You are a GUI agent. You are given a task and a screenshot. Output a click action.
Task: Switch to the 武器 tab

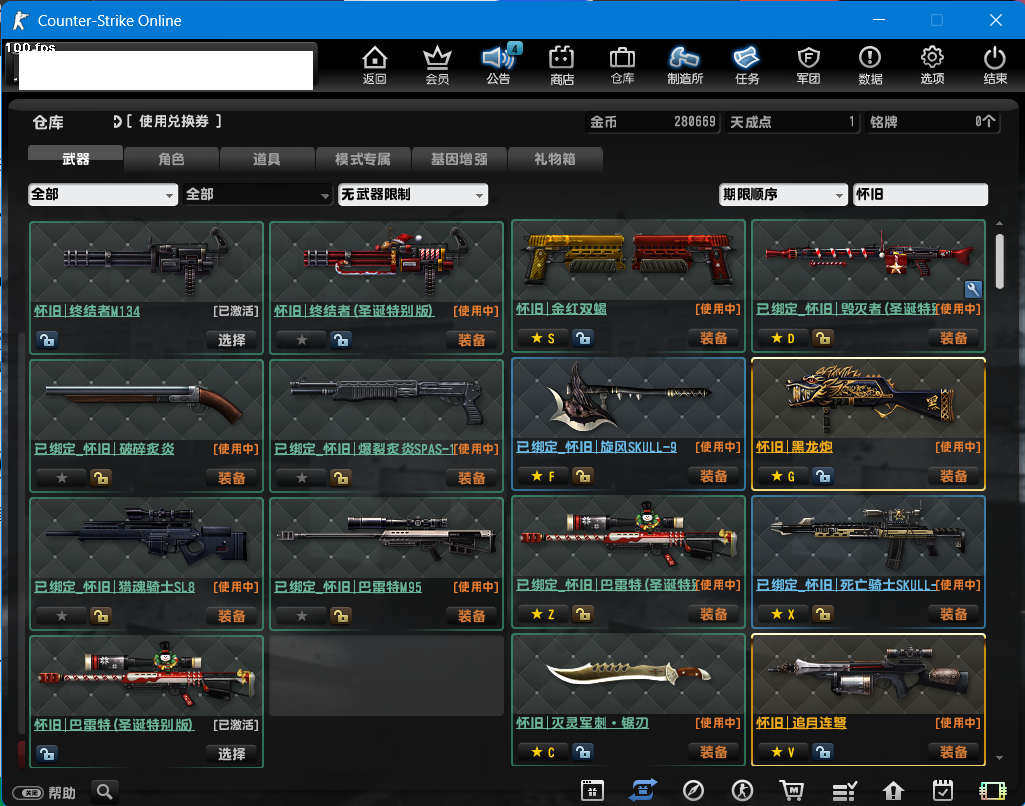(75, 159)
